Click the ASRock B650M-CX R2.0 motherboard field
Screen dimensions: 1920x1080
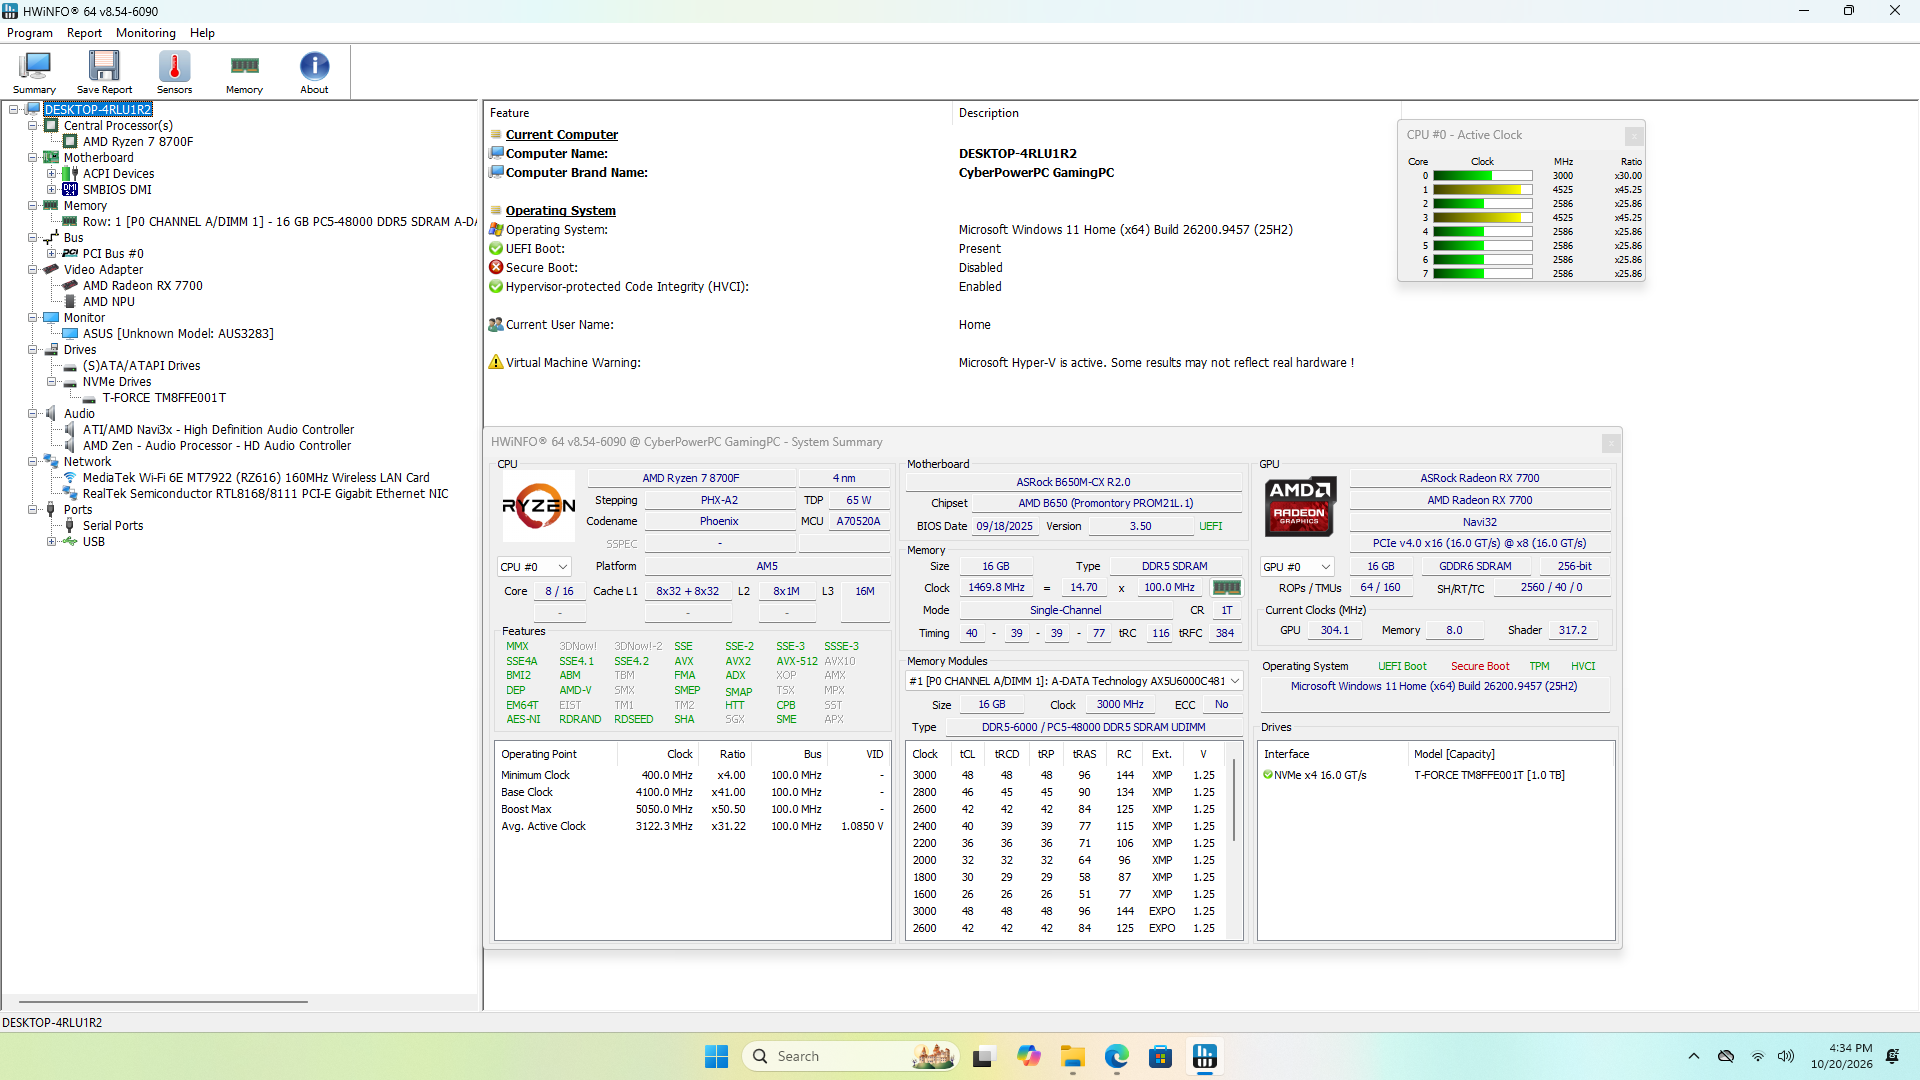point(1073,482)
